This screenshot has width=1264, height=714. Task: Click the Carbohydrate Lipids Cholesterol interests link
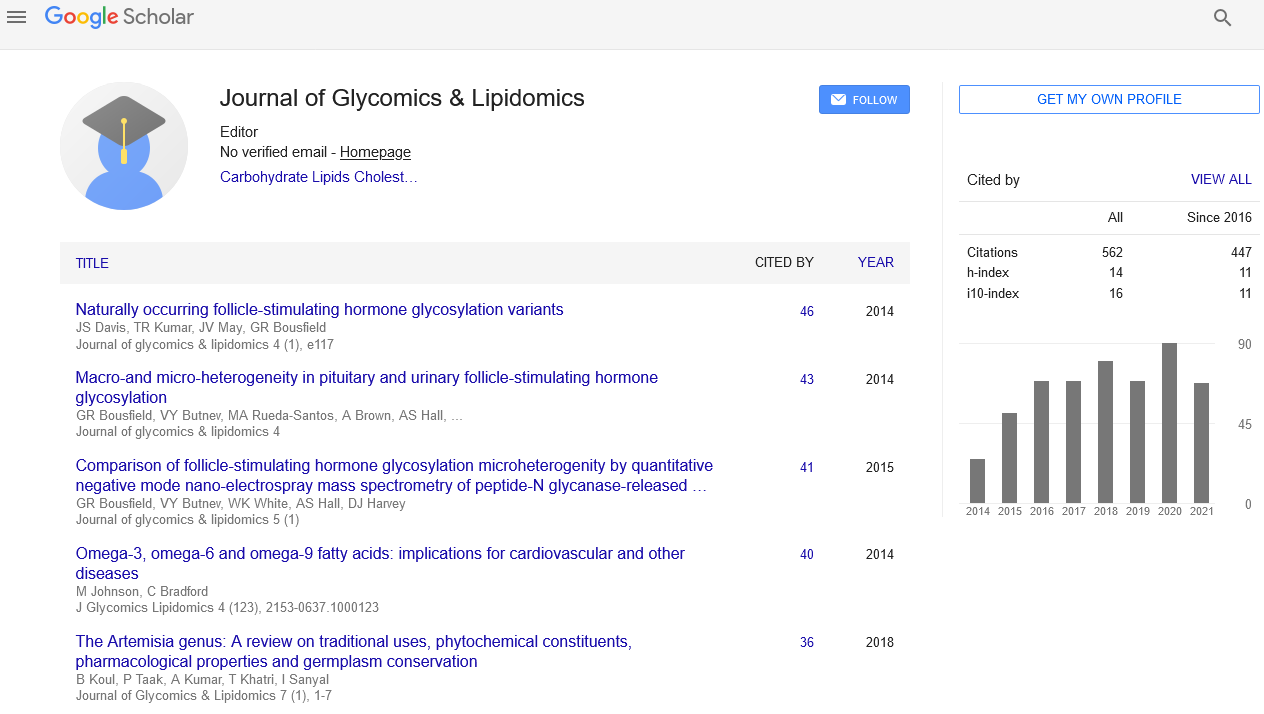click(318, 177)
